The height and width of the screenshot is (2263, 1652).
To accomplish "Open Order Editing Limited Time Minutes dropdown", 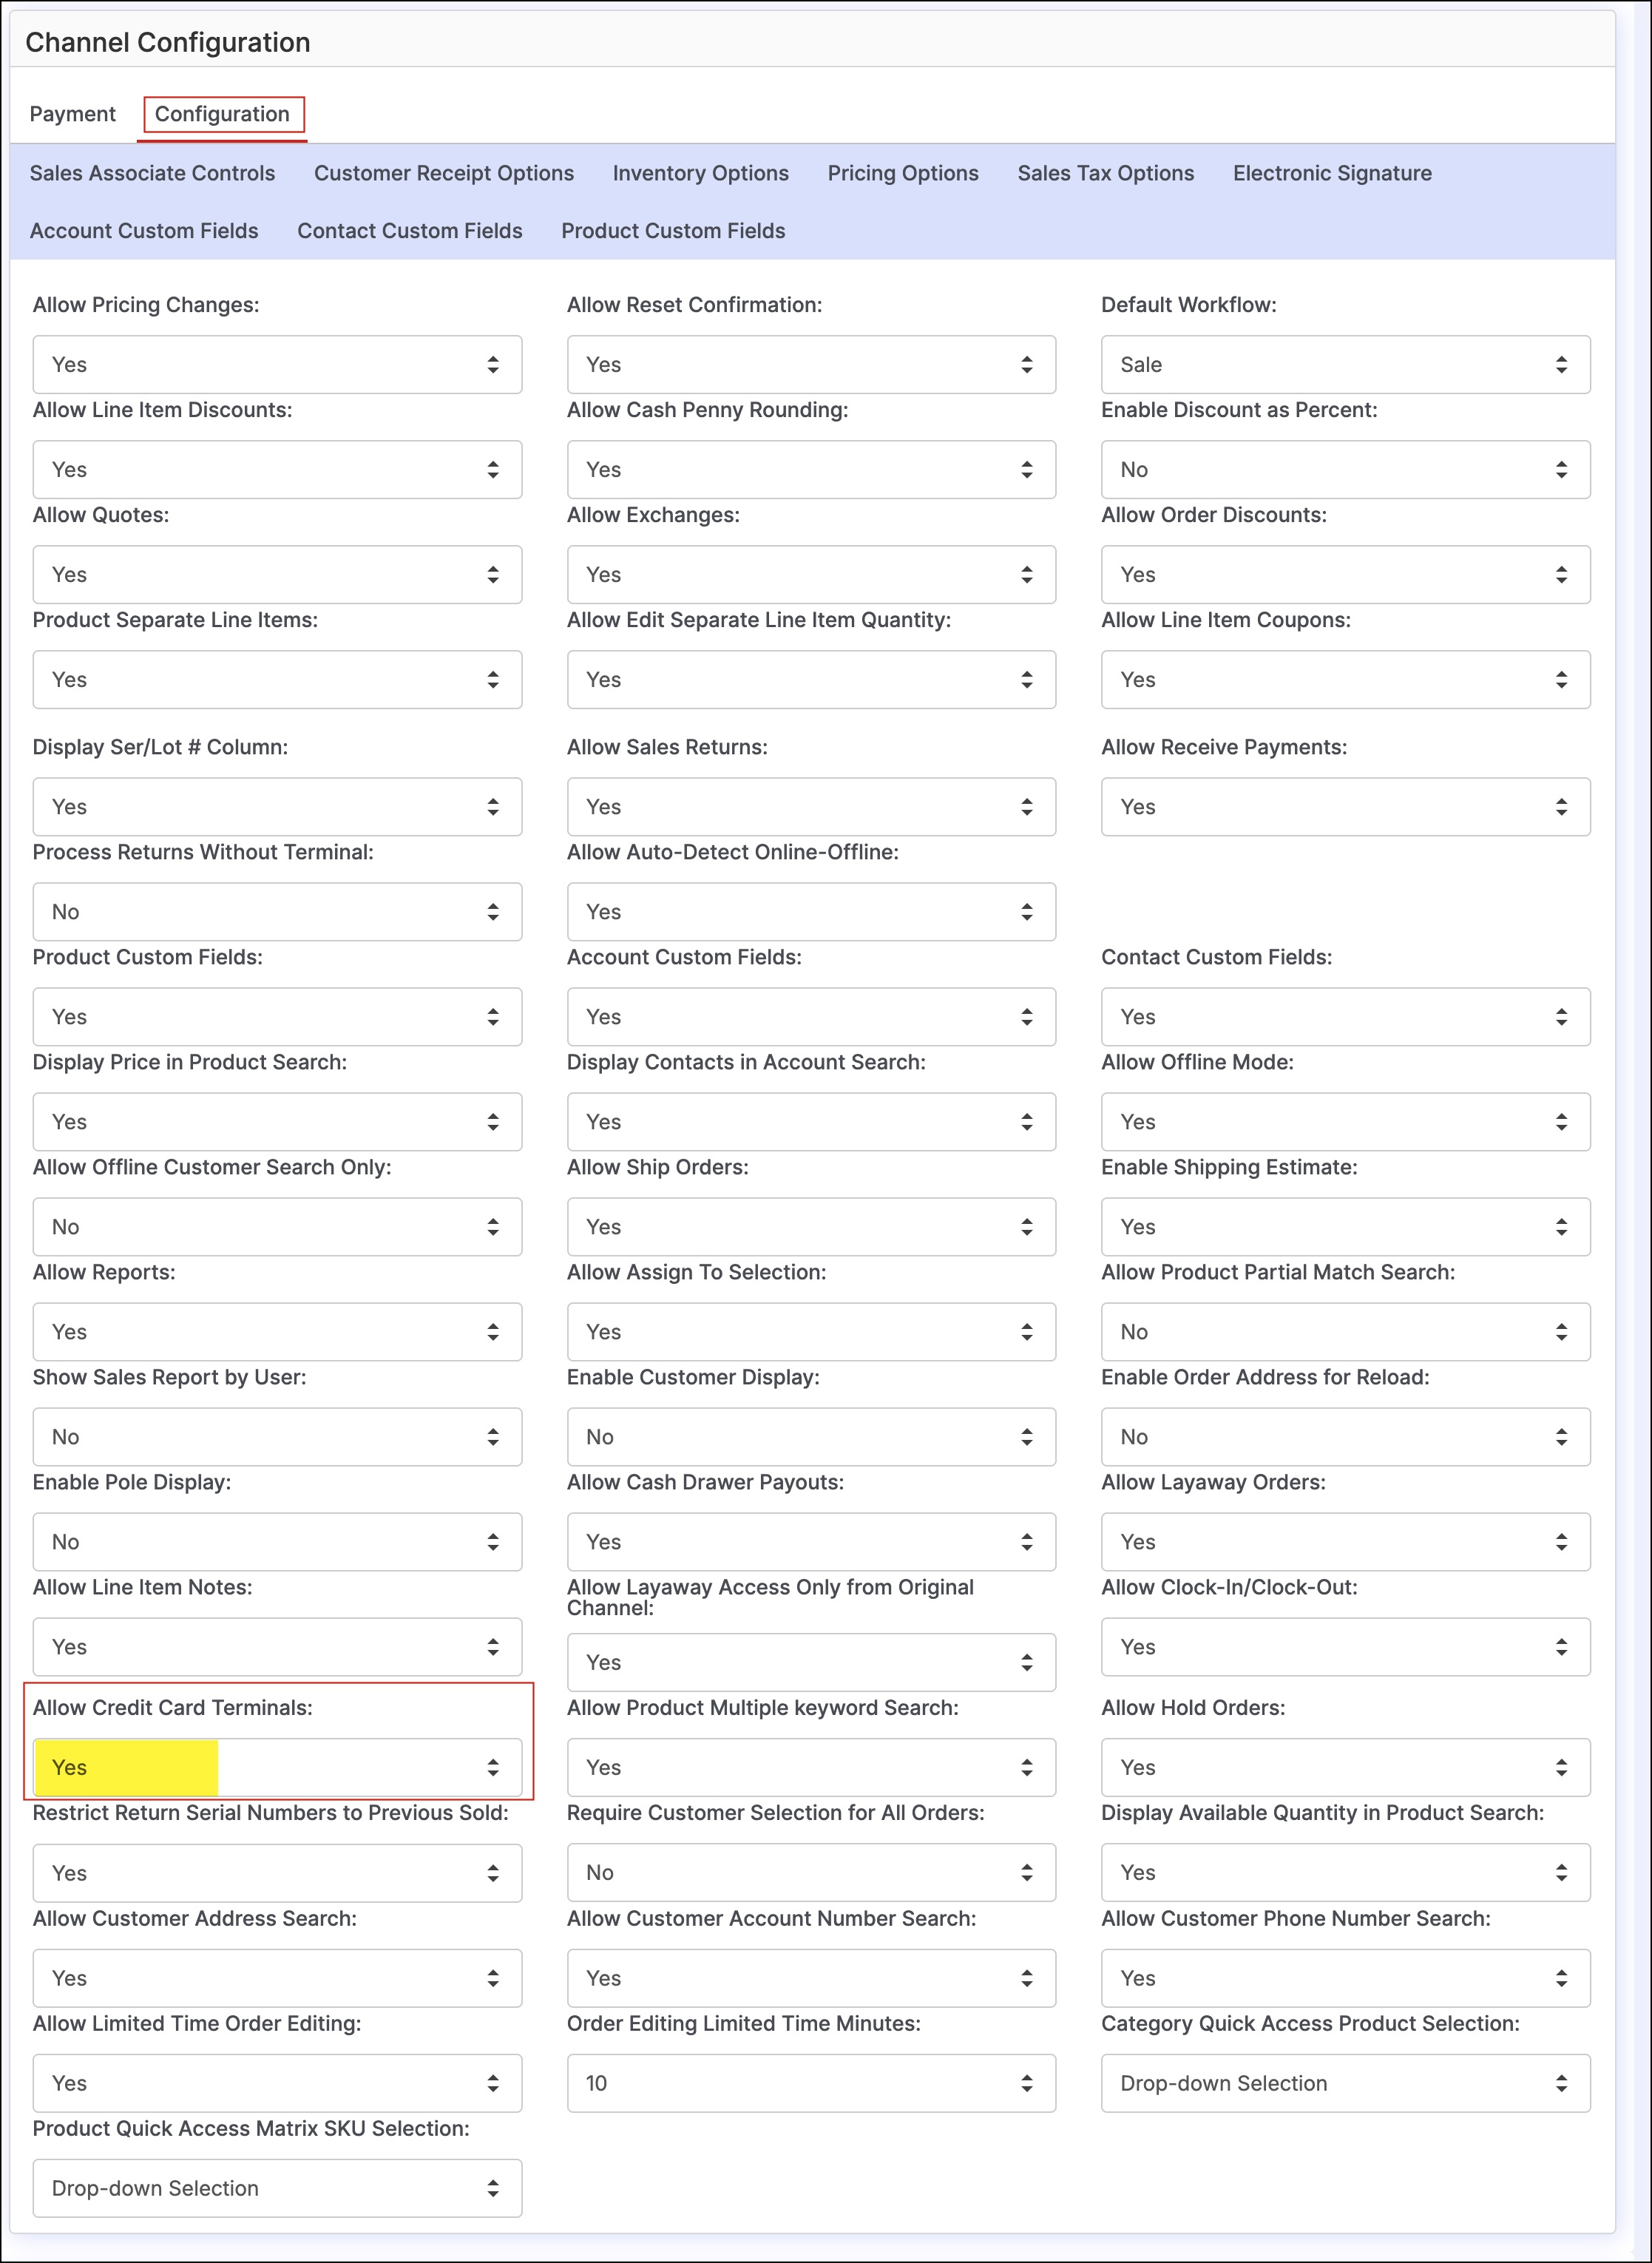I will coord(810,2083).
